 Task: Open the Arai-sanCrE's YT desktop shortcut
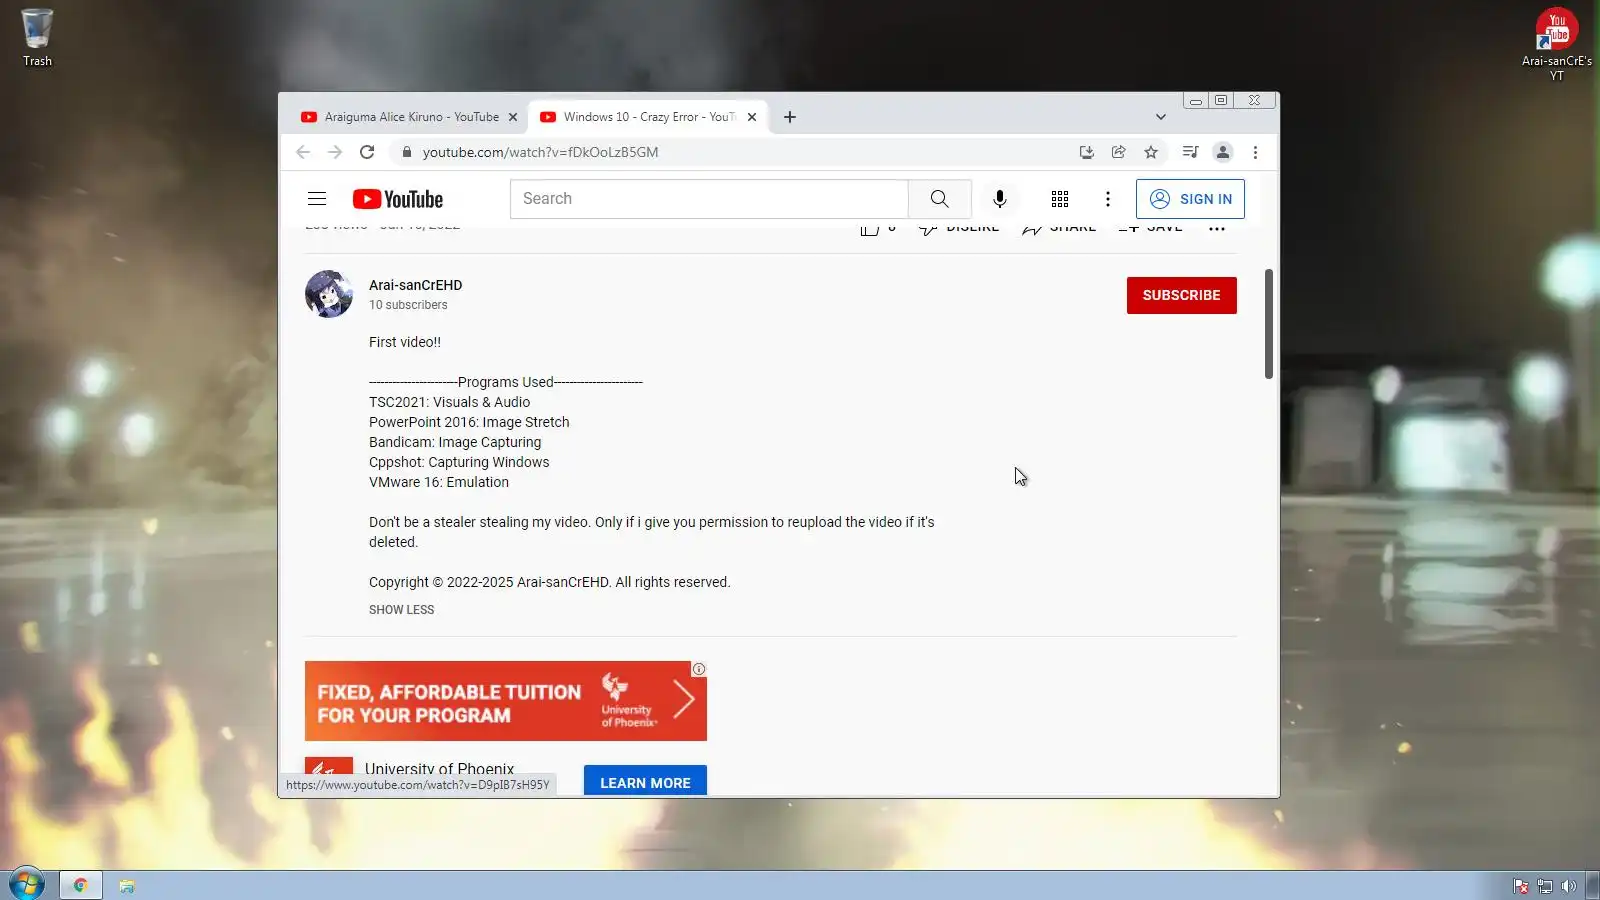(1556, 44)
